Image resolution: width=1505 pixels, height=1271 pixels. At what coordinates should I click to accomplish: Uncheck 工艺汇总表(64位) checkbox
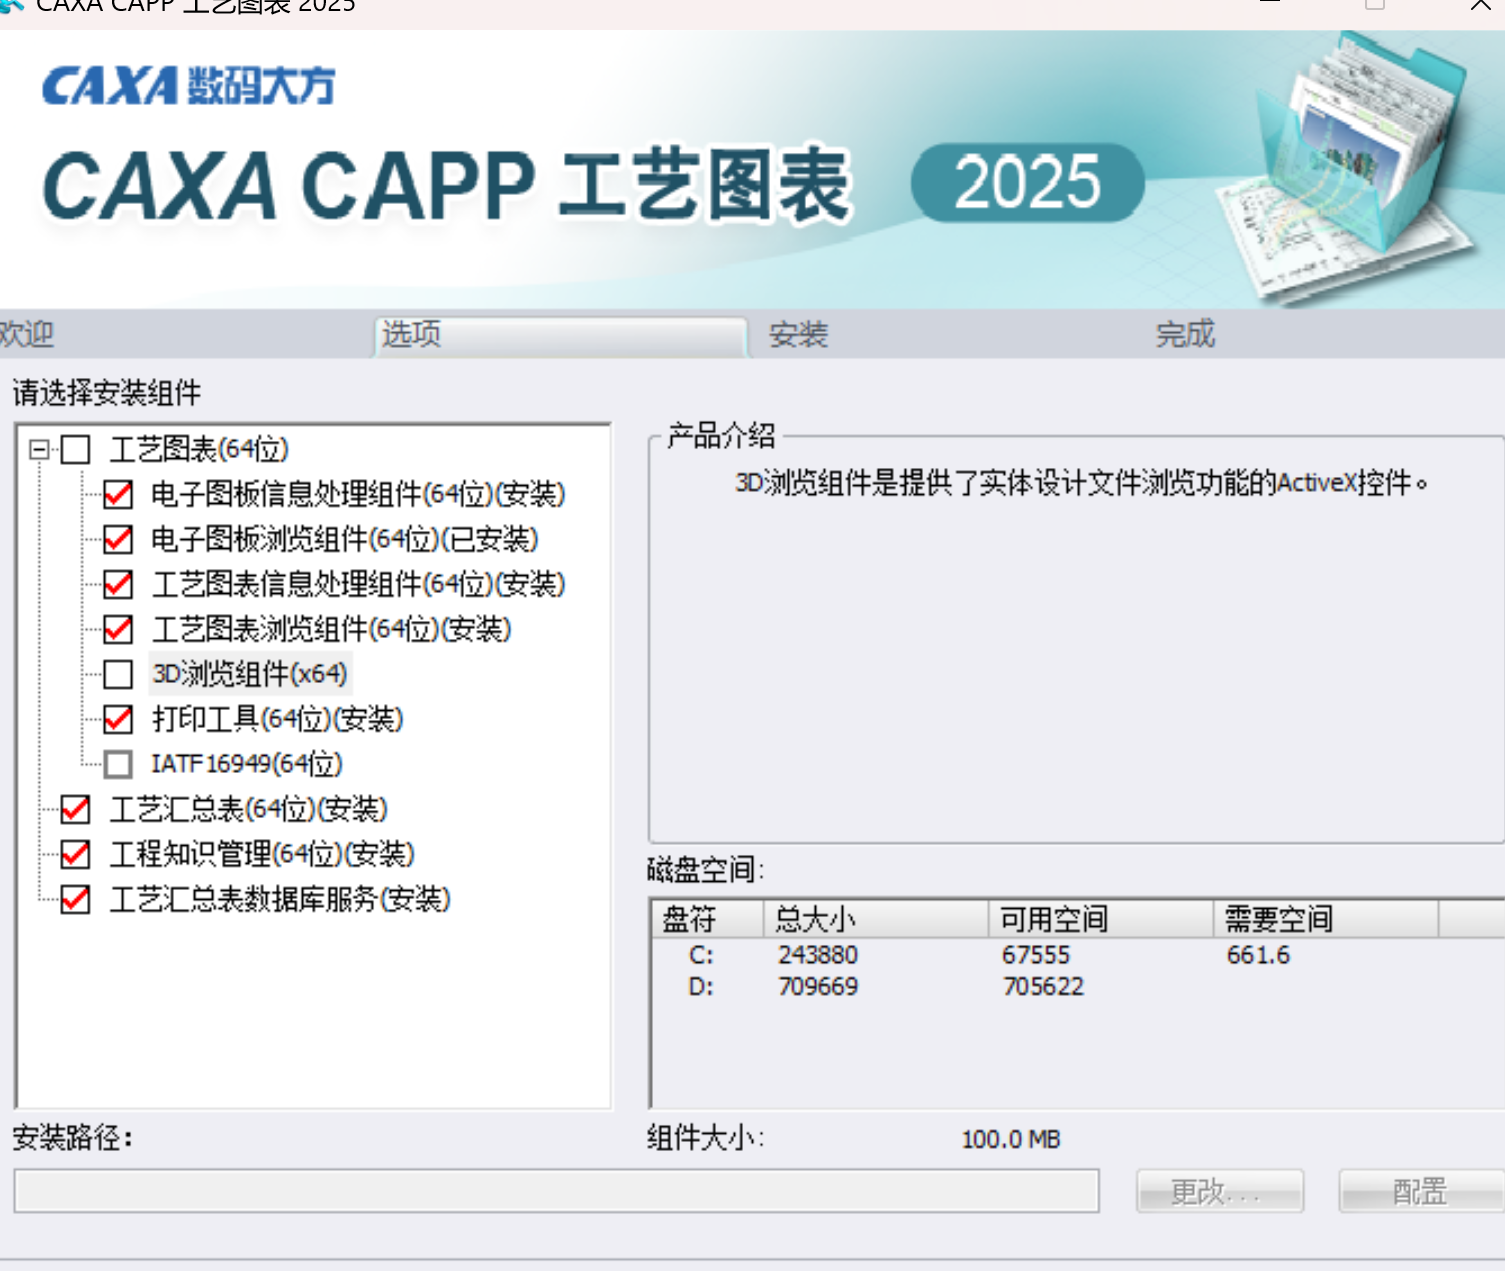pos(76,809)
